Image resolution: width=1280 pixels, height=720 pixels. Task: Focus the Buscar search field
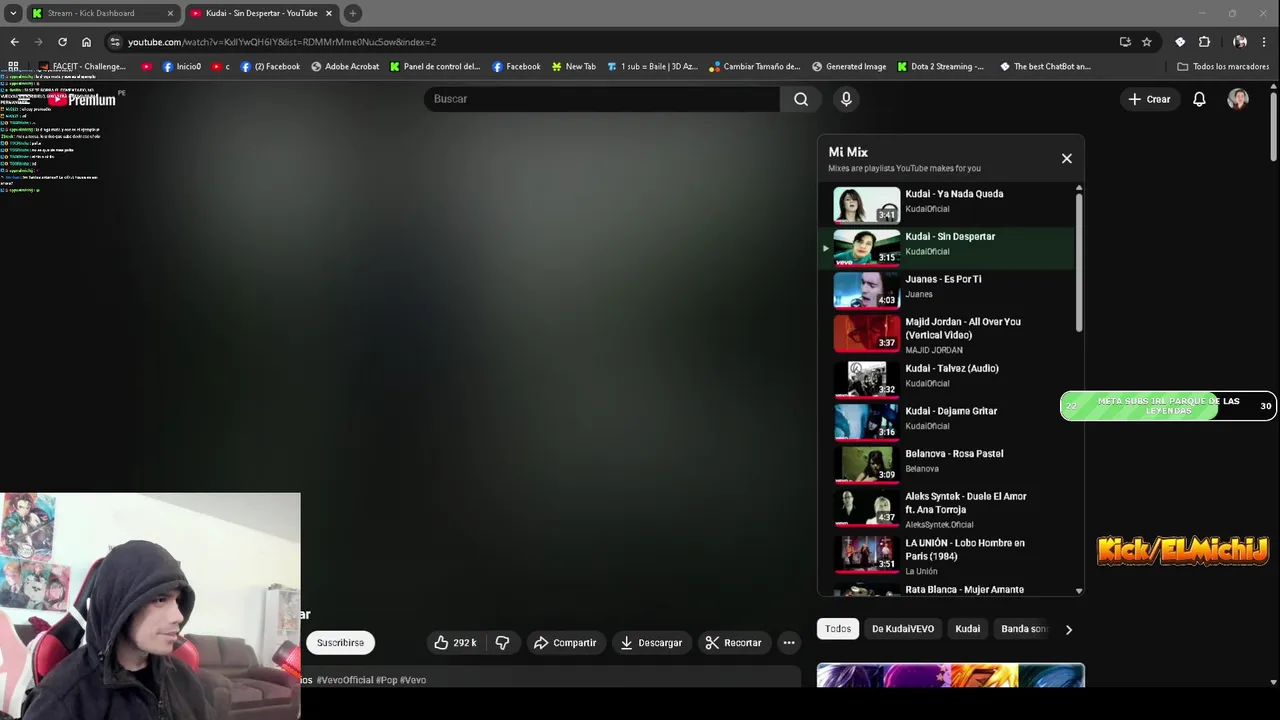602,99
